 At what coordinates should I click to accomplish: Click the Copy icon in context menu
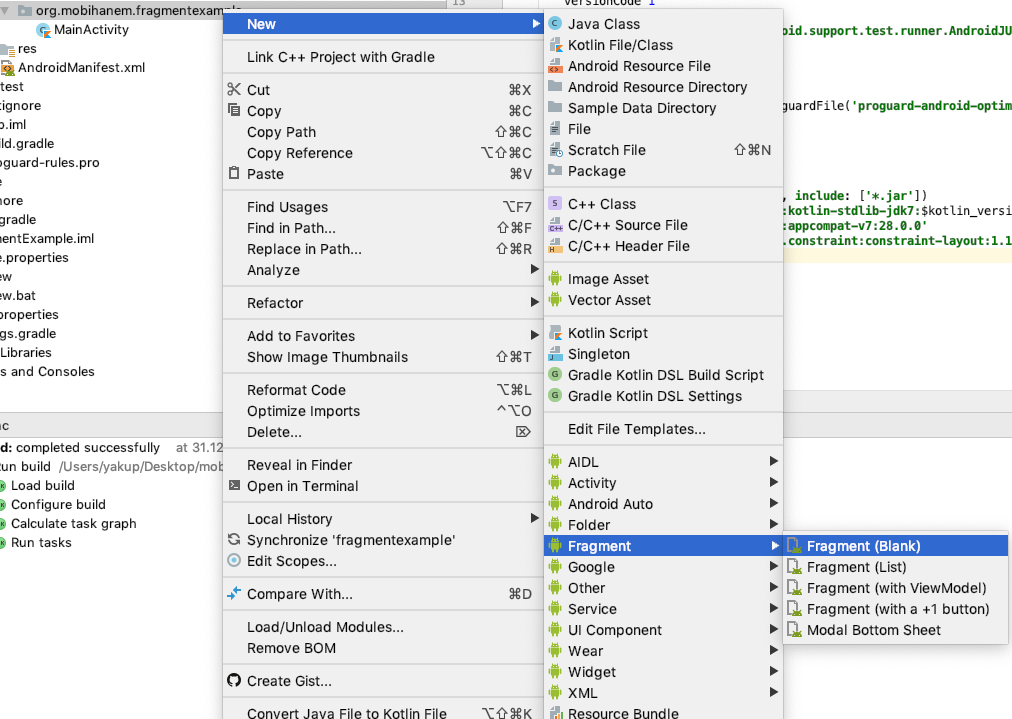(234, 110)
